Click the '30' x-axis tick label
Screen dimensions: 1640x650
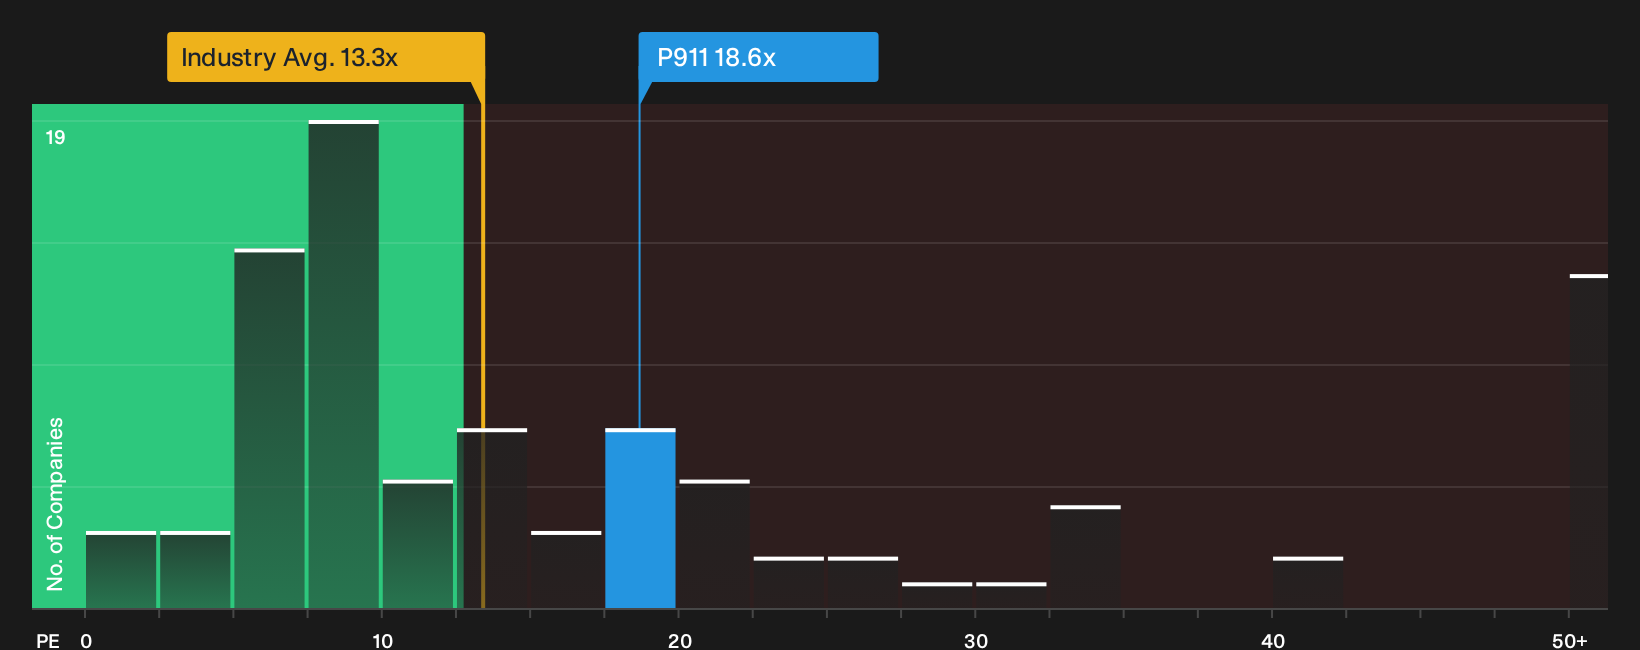click(976, 641)
